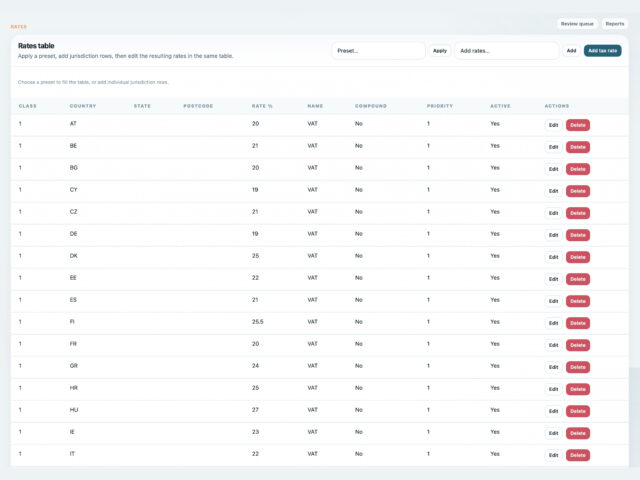Viewport: 640px width, 480px height.
Task: Delete the CZ rate row
Action: 578,213
